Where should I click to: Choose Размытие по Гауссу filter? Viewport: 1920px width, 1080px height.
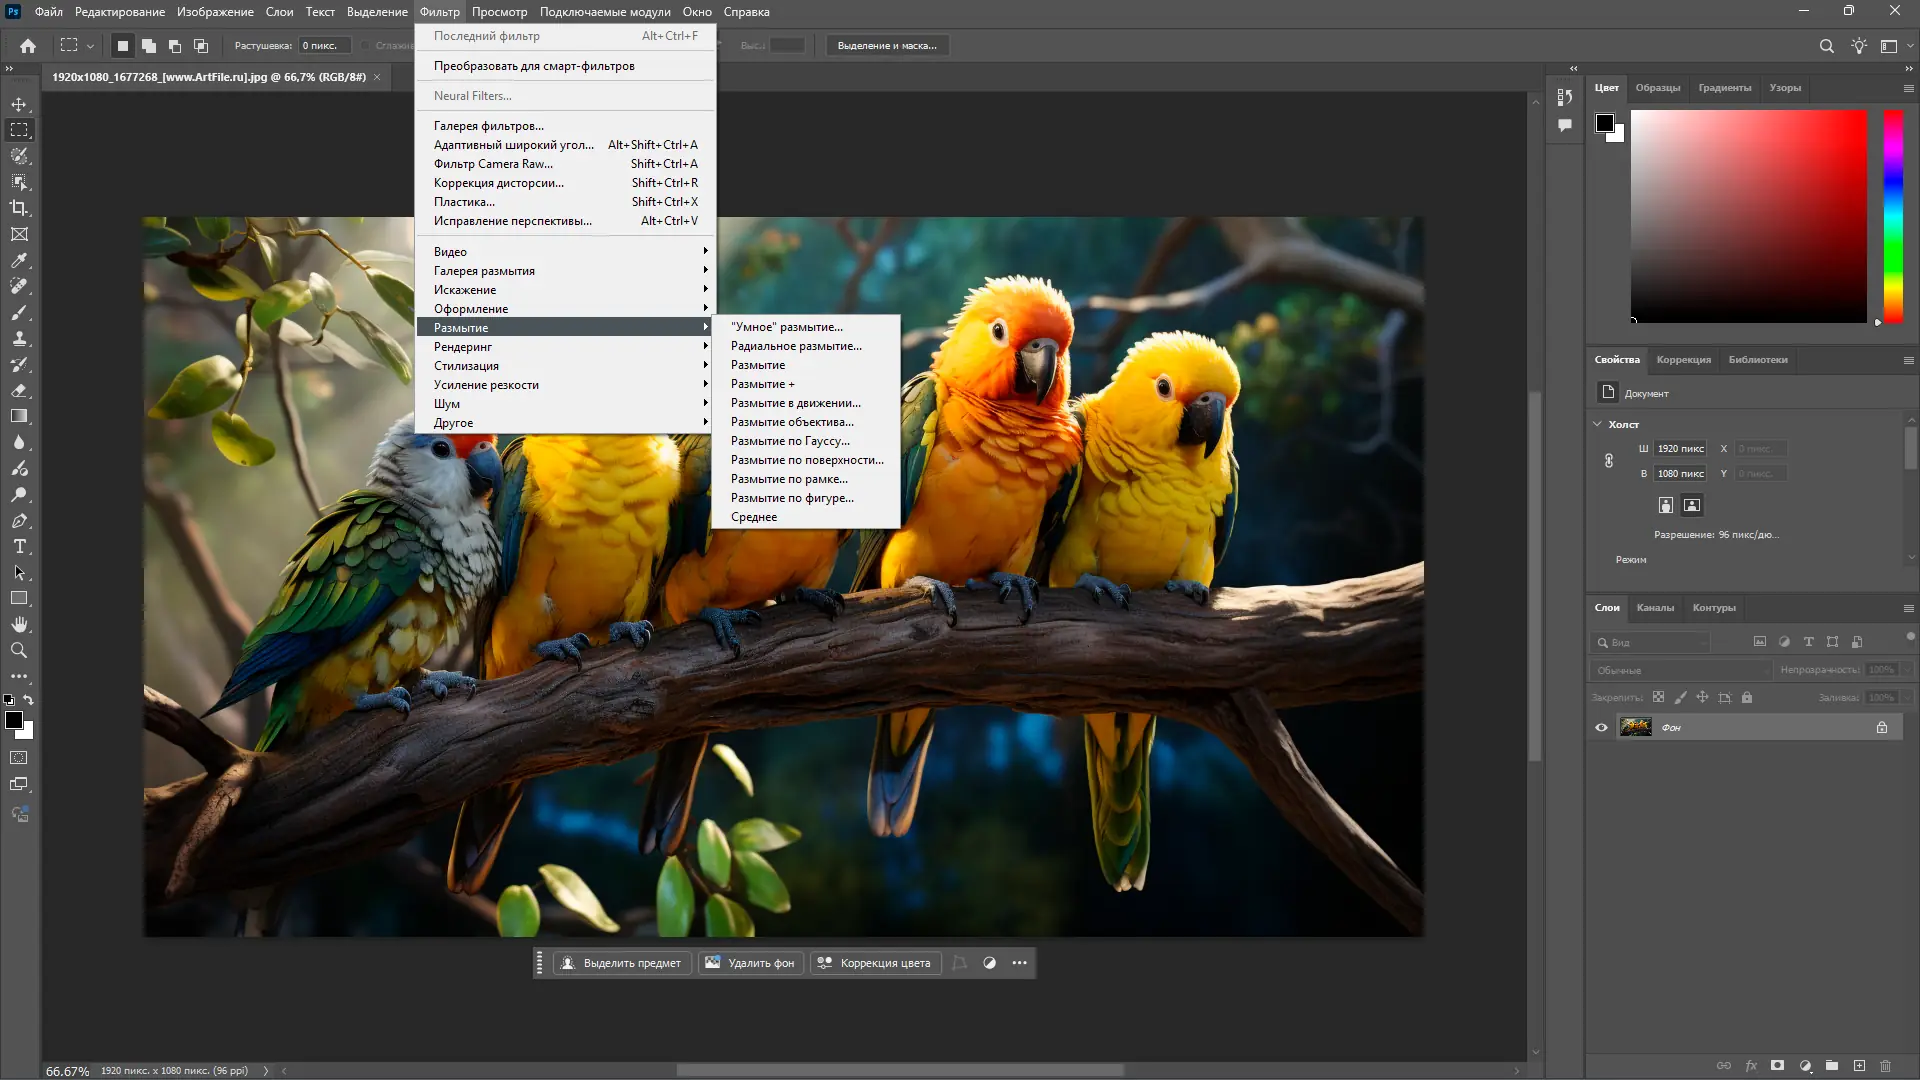click(790, 441)
